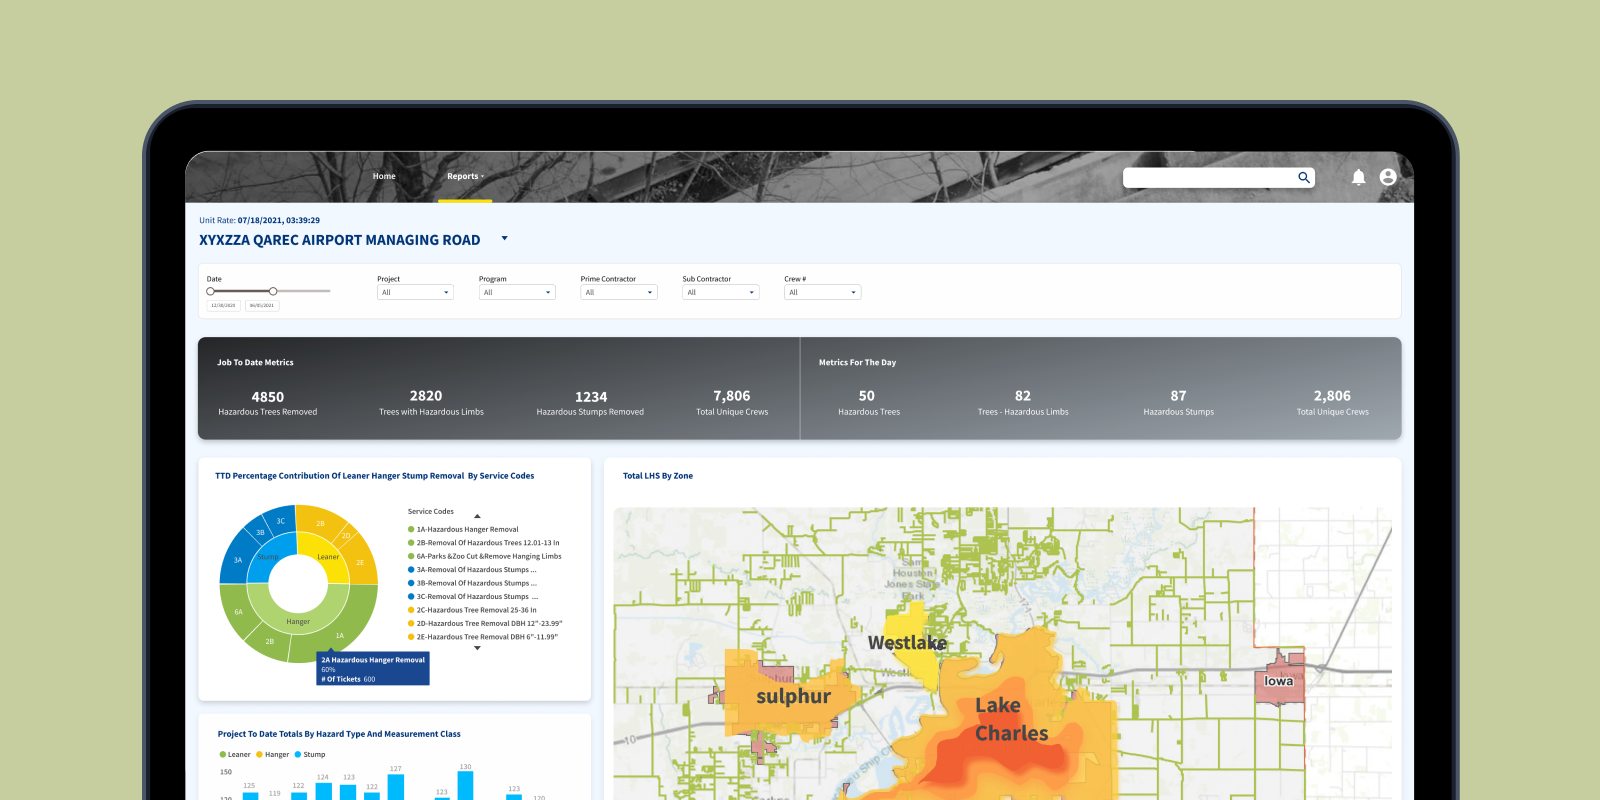Open the notifications bell
This screenshot has width=1600, height=800.
coord(1358,177)
